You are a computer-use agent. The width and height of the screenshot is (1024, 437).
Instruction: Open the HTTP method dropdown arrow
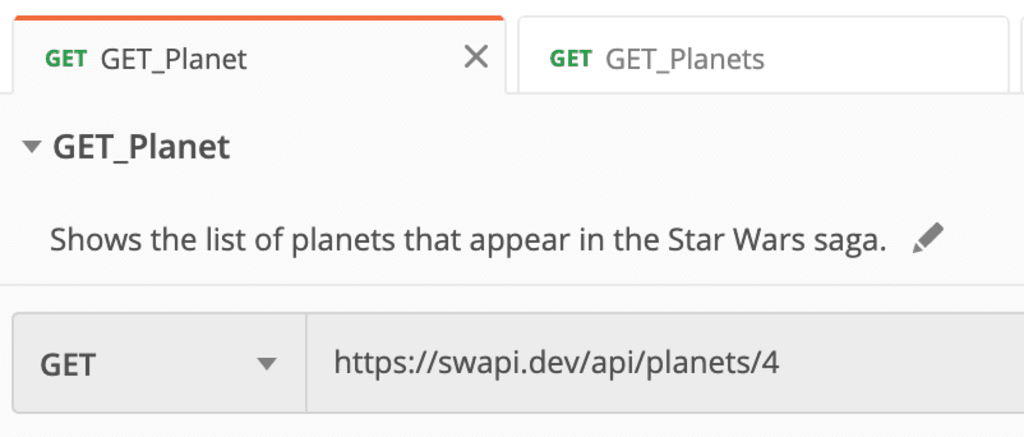pos(266,363)
